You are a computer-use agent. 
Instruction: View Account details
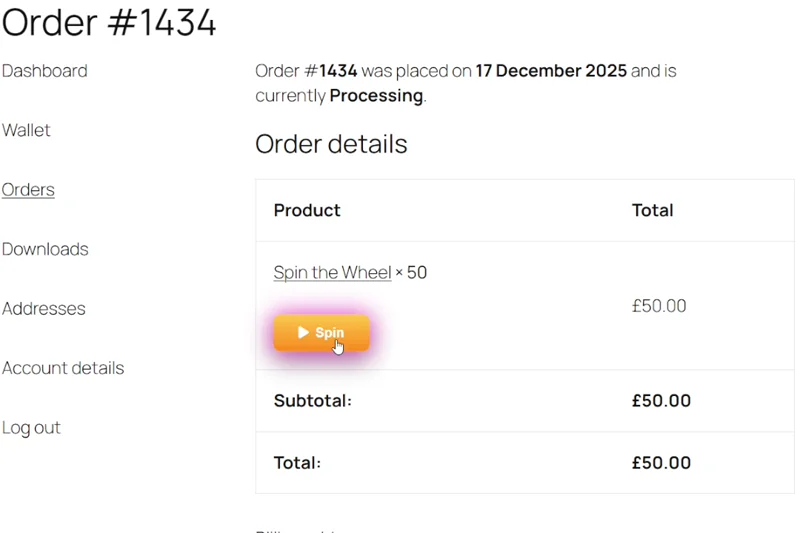(x=63, y=368)
